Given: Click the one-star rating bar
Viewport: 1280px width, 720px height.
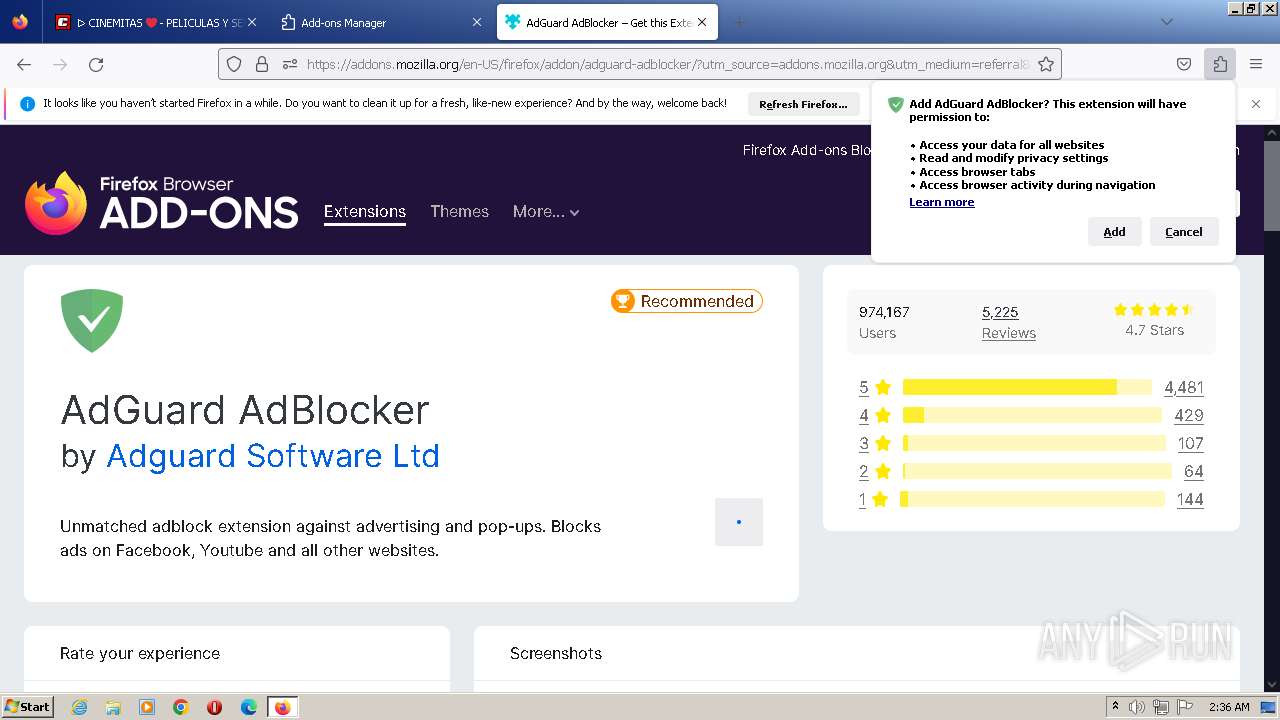Looking at the screenshot, I should (x=1034, y=499).
